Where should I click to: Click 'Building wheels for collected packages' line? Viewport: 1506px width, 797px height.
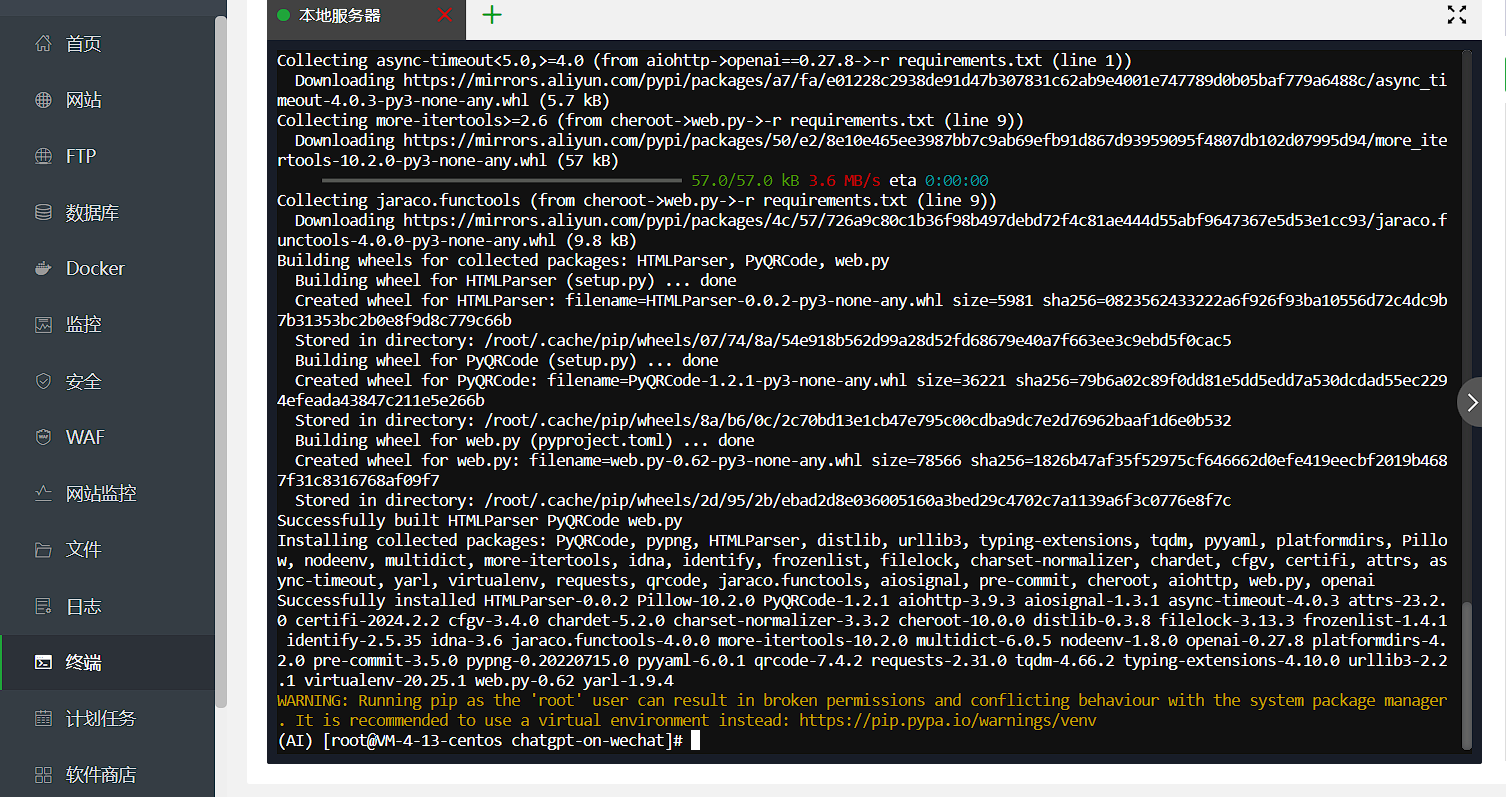[x=583, y=261]
